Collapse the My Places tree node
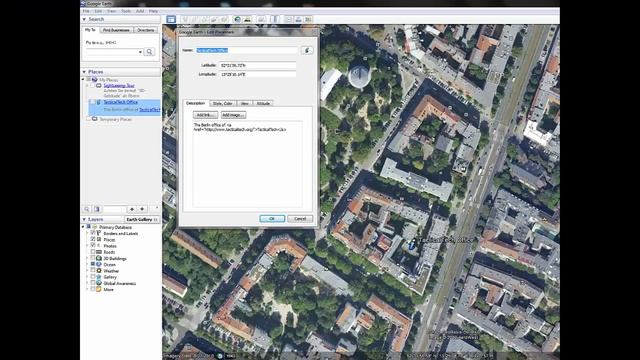Image resolution: width=640 pixels, height=360 pixels. (x=84, y=80)
